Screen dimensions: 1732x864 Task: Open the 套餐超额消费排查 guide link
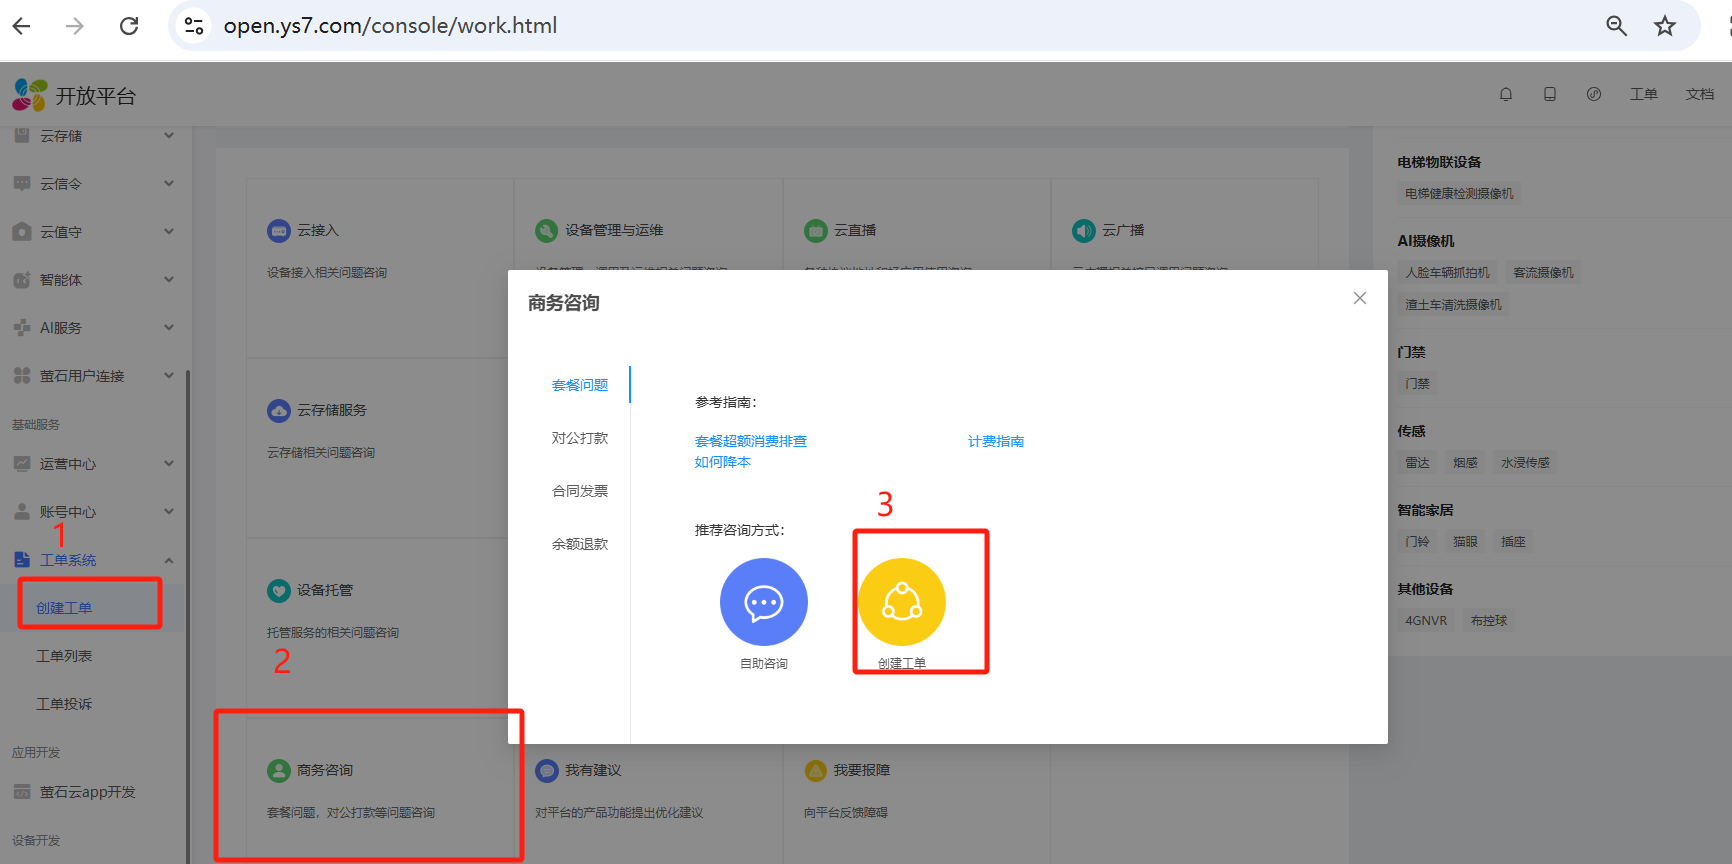pos(750,441)
